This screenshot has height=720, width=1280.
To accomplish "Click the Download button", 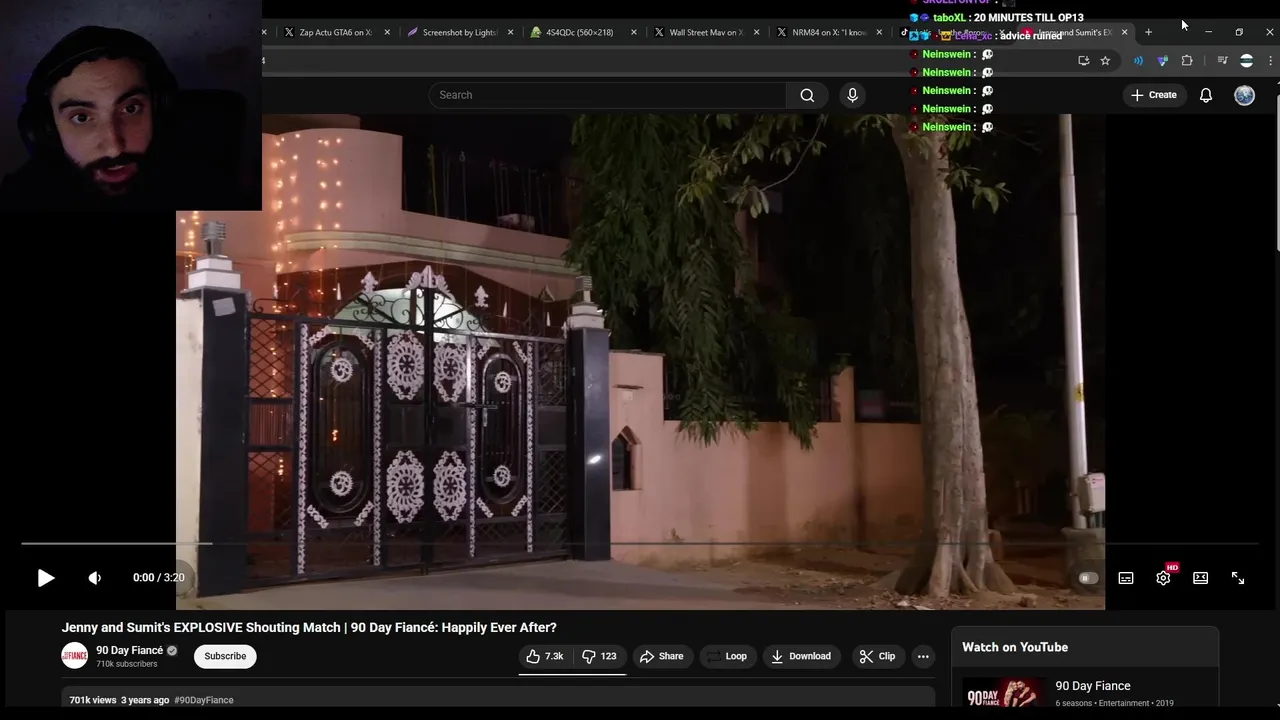I will click(801, 656).
